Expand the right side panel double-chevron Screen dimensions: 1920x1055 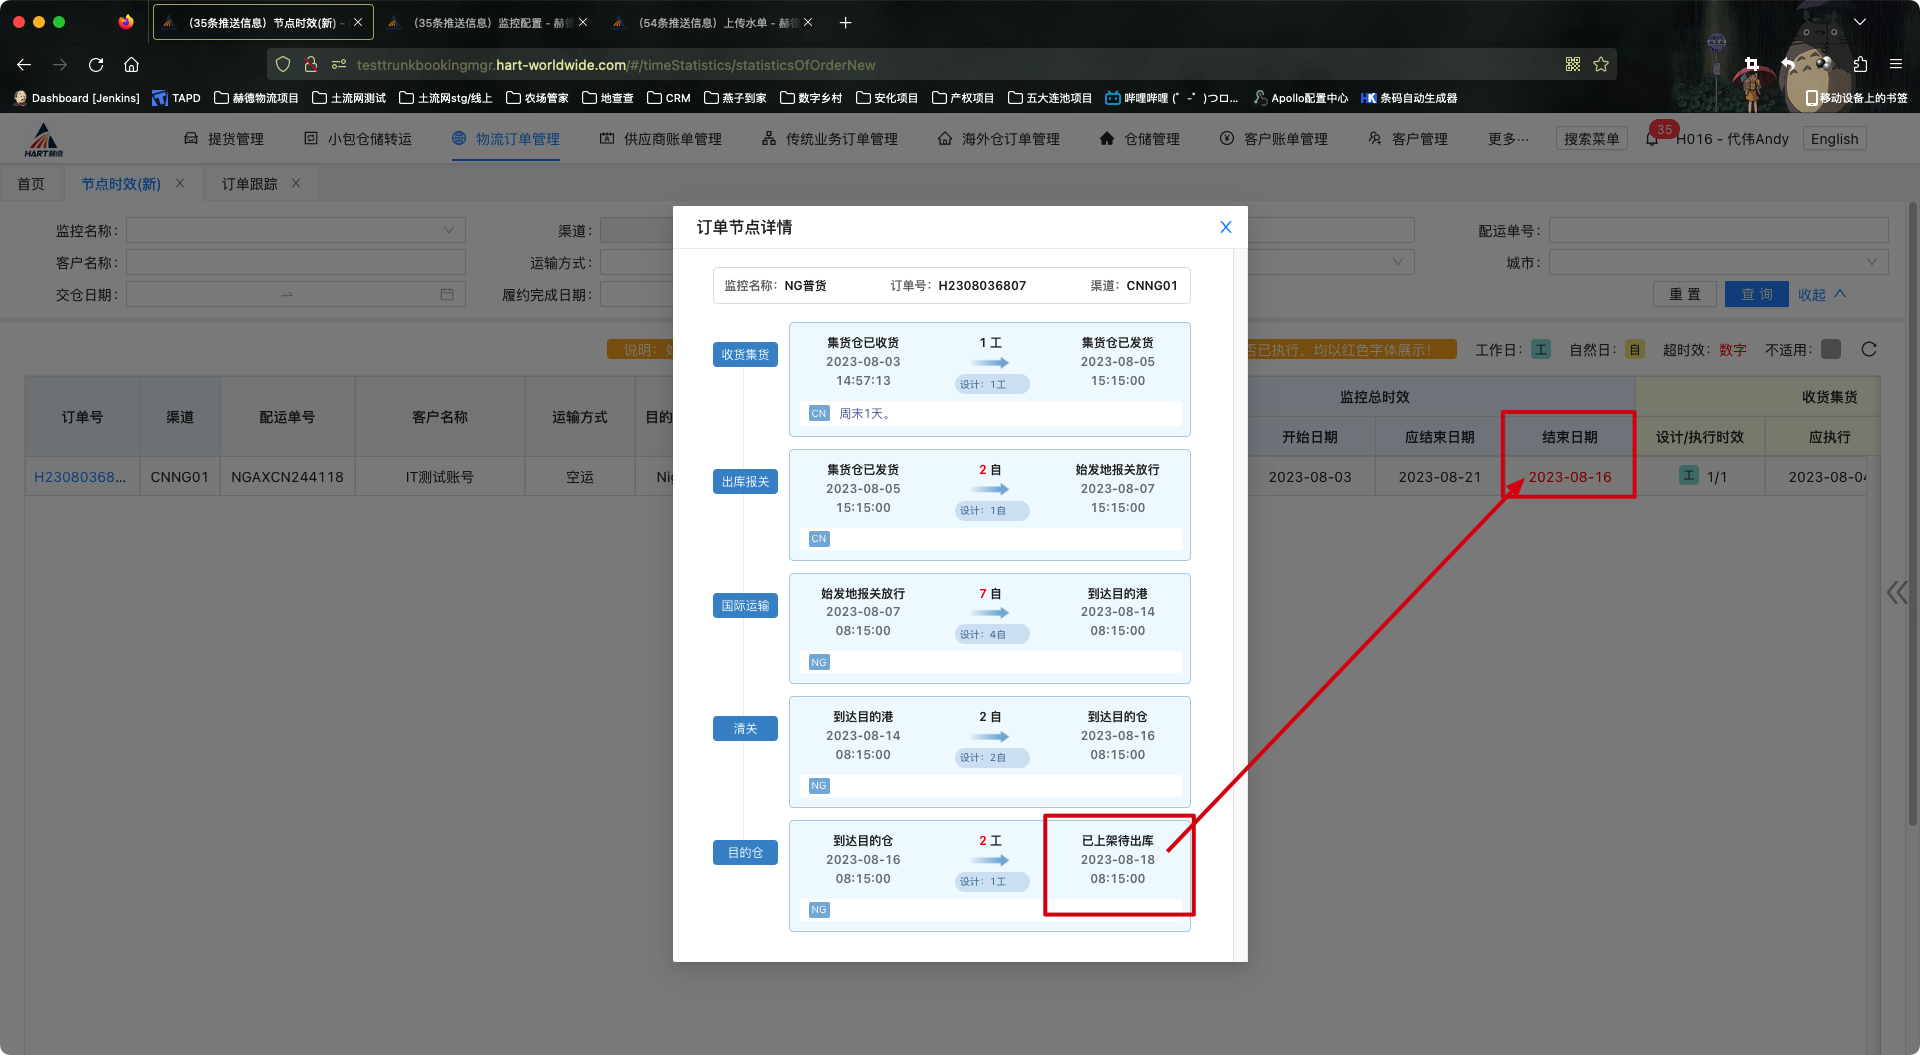click(x=1896, y=593)
